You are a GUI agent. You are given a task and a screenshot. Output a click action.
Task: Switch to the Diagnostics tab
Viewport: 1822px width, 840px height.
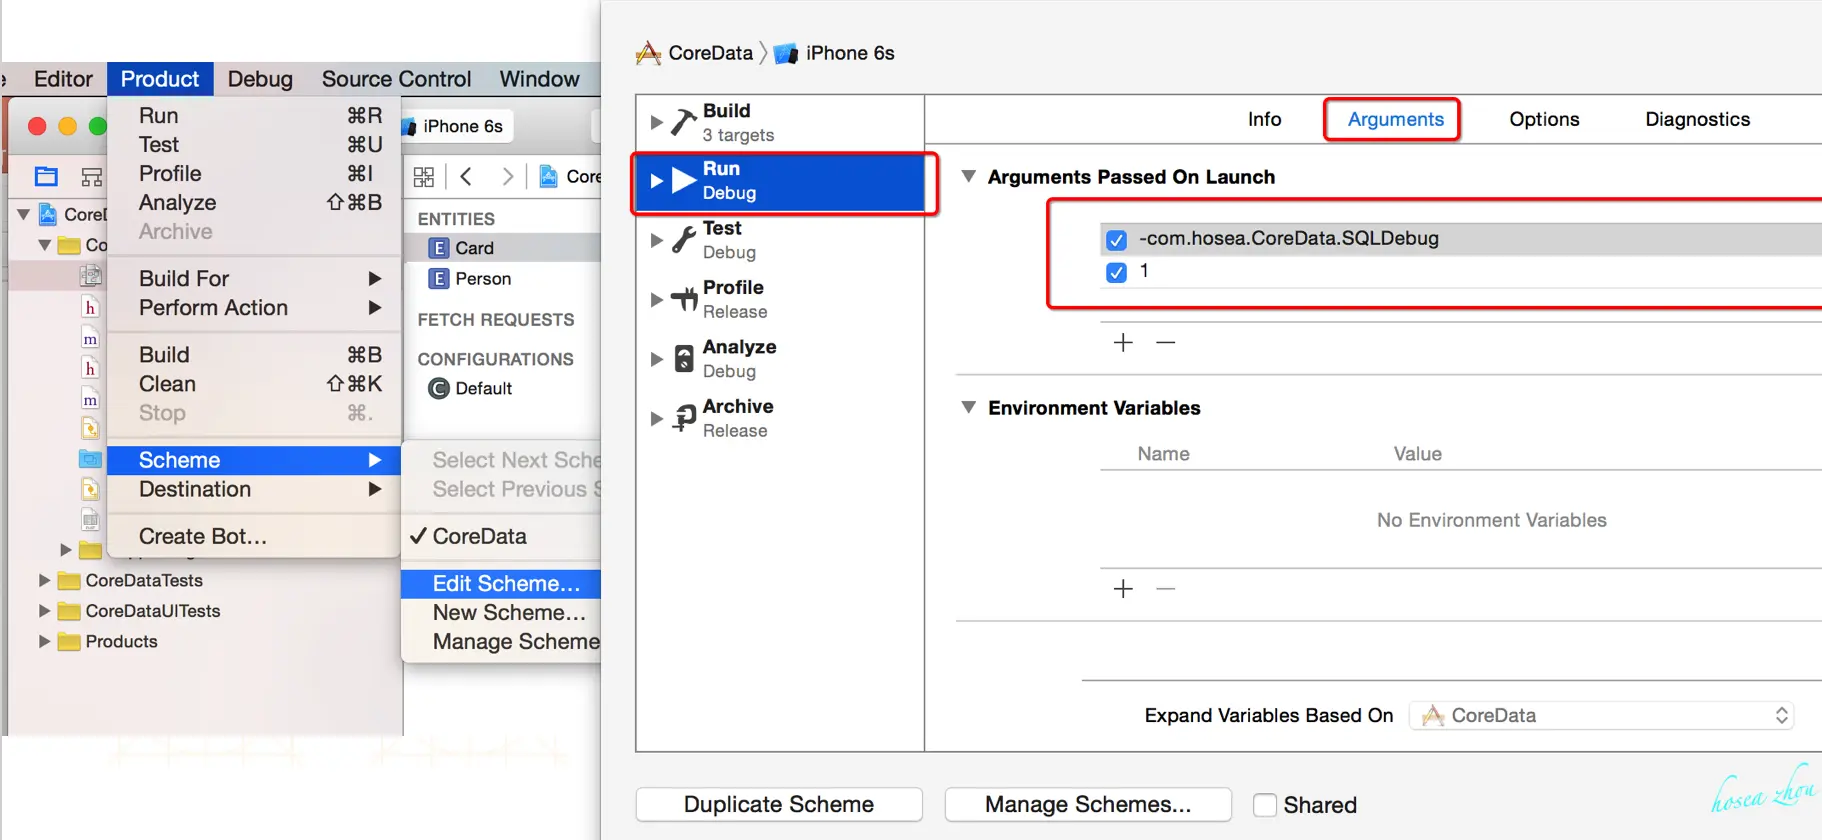1697,119
